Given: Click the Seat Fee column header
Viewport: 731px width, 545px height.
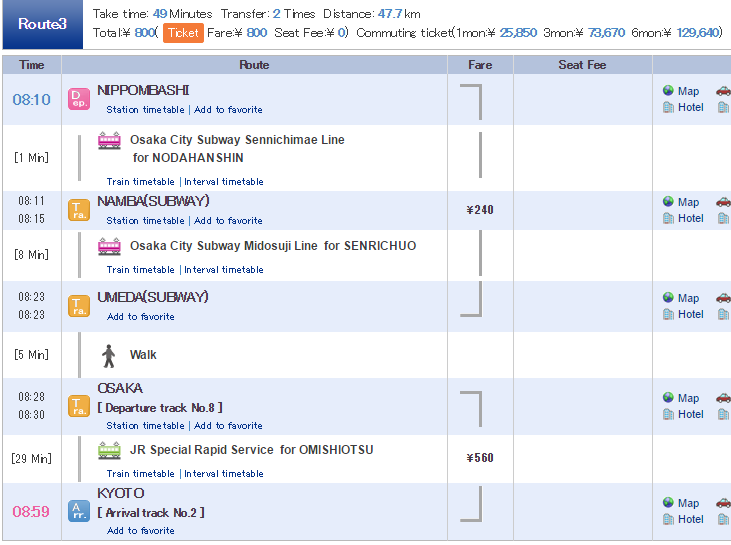Looking at the screenshot, I should pyautogui.click(x=582, y=65).
